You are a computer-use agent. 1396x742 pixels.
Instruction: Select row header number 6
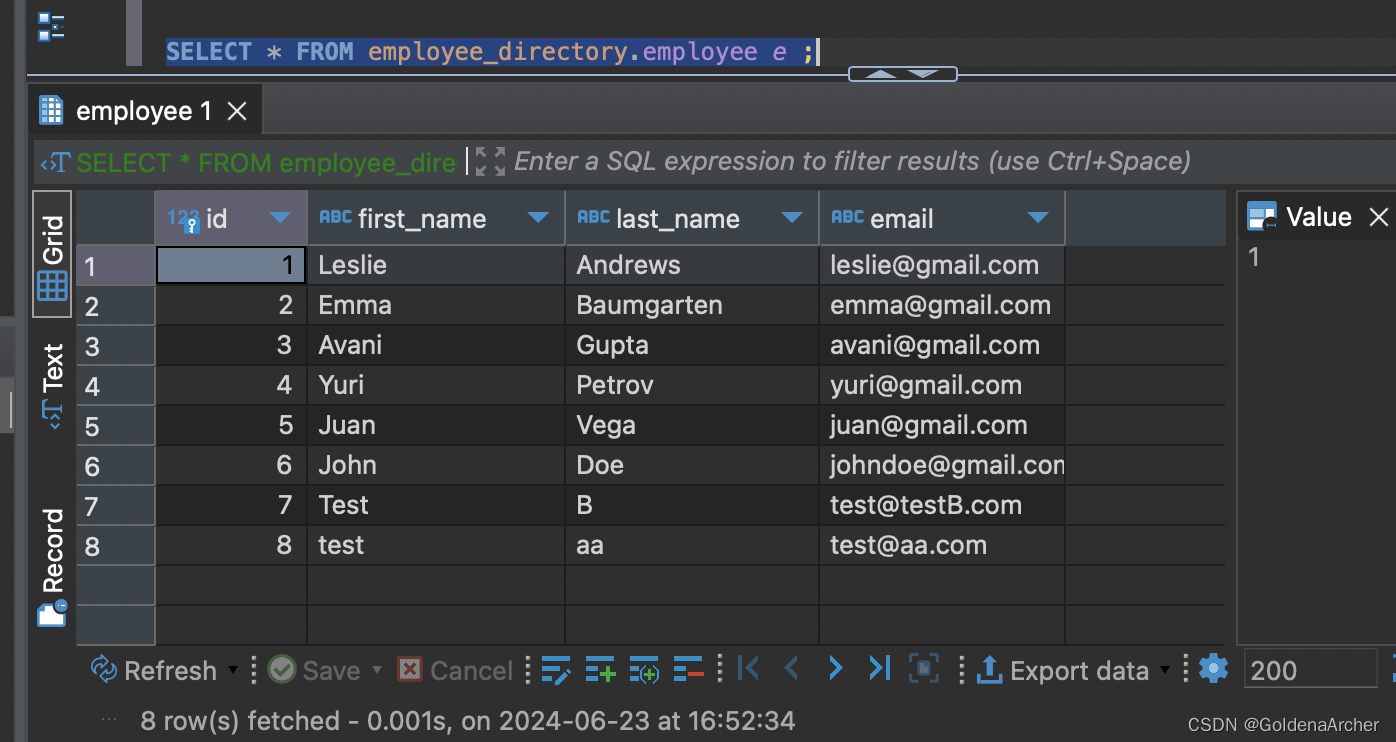tap(116, 466)
